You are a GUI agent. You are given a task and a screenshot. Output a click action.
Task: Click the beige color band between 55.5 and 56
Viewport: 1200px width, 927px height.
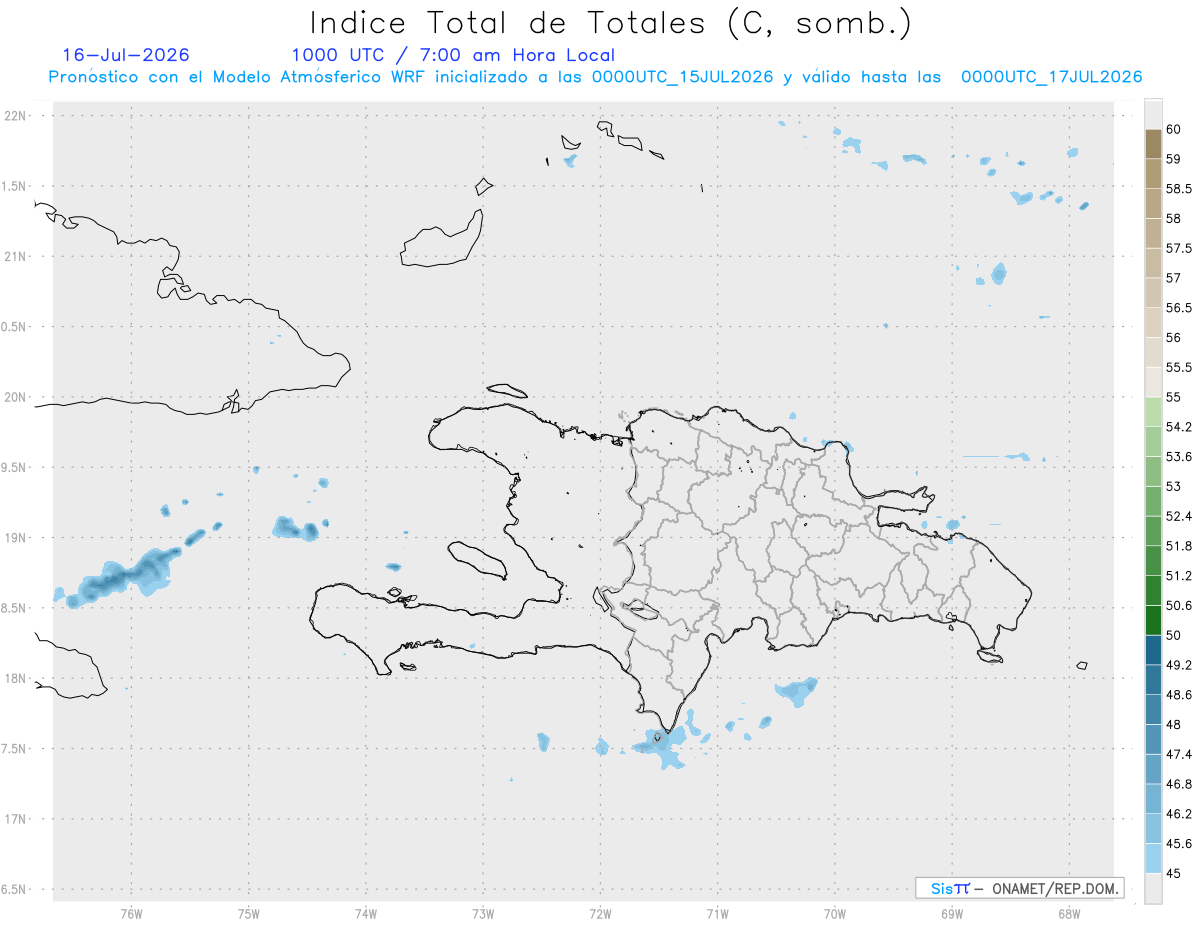pos(1153,352)
